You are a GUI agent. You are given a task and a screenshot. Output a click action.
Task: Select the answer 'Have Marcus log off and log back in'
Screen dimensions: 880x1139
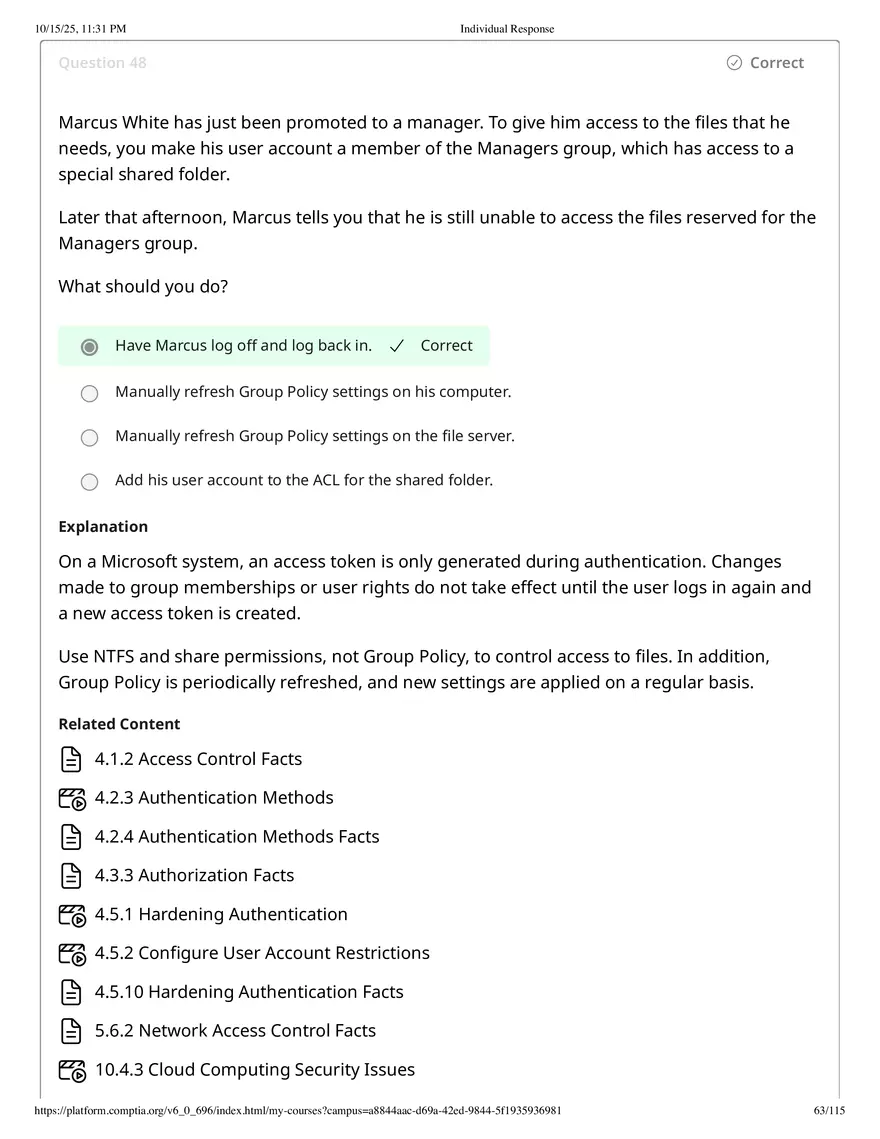coord(89,346)
